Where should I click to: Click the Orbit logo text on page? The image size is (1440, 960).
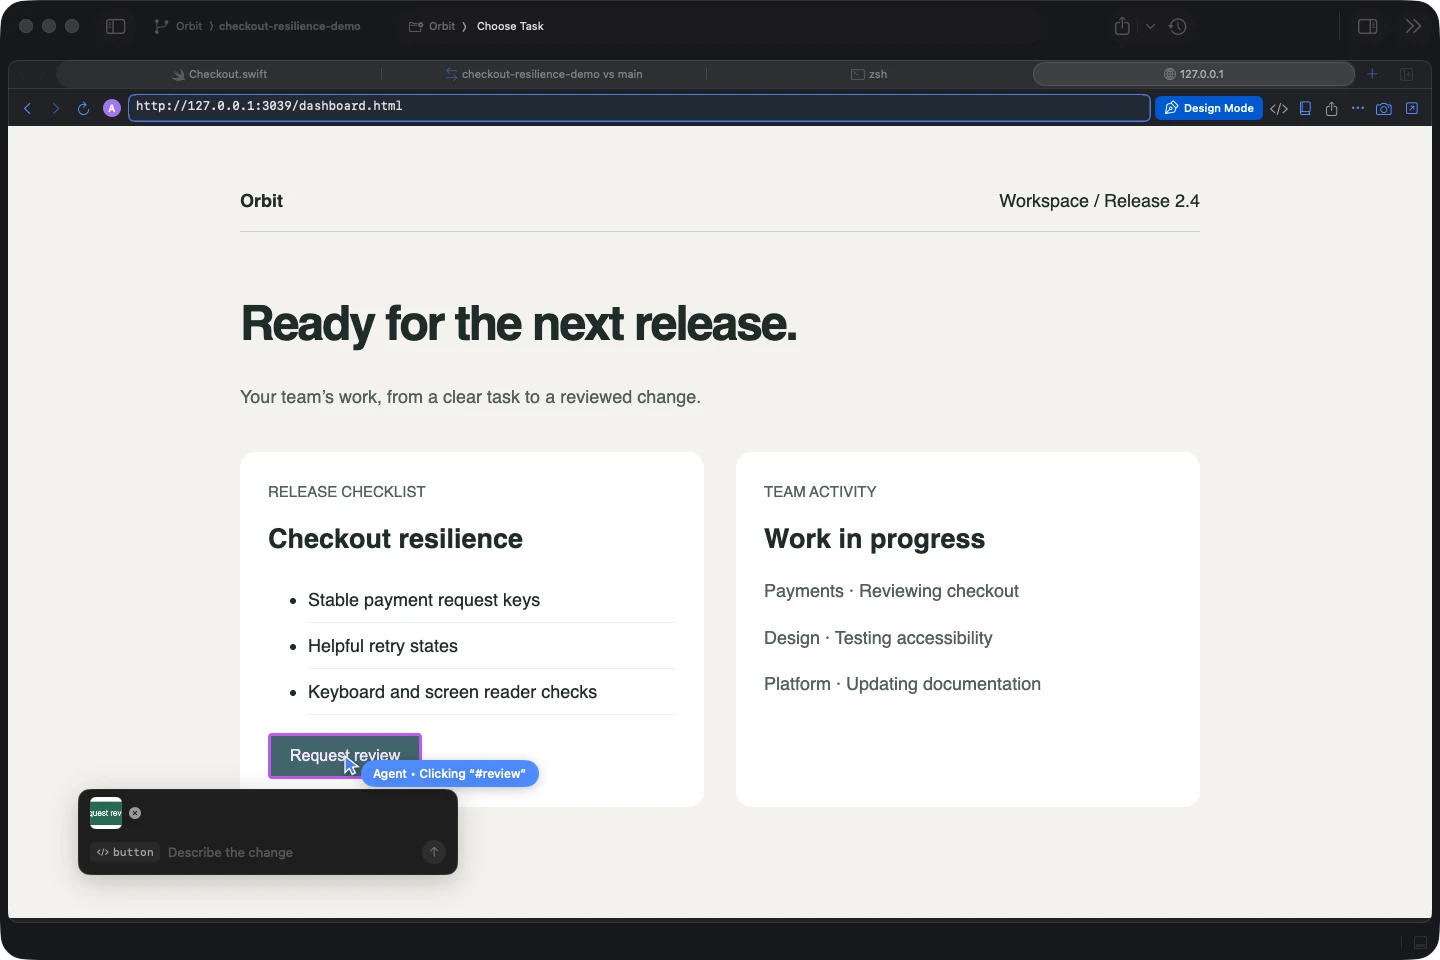[261, 201]
